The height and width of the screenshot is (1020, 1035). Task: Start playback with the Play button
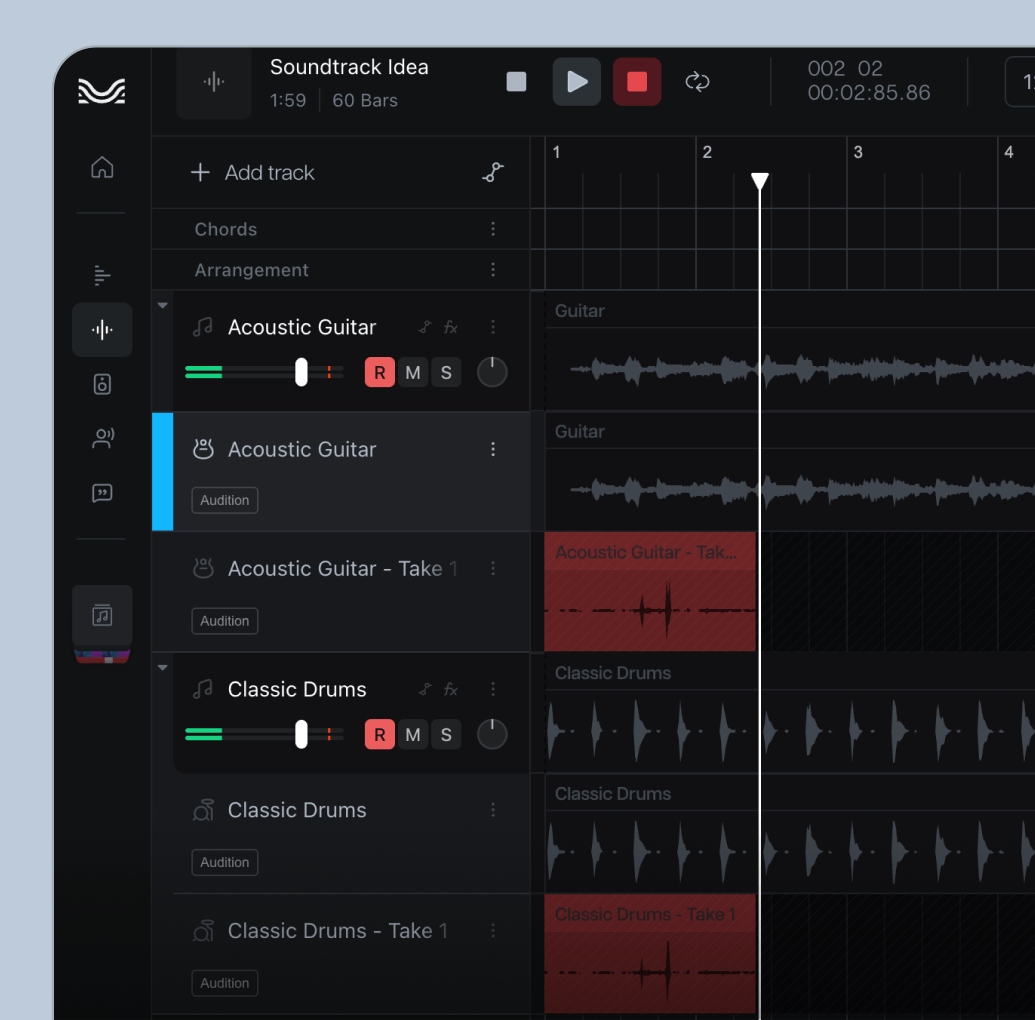577,82
